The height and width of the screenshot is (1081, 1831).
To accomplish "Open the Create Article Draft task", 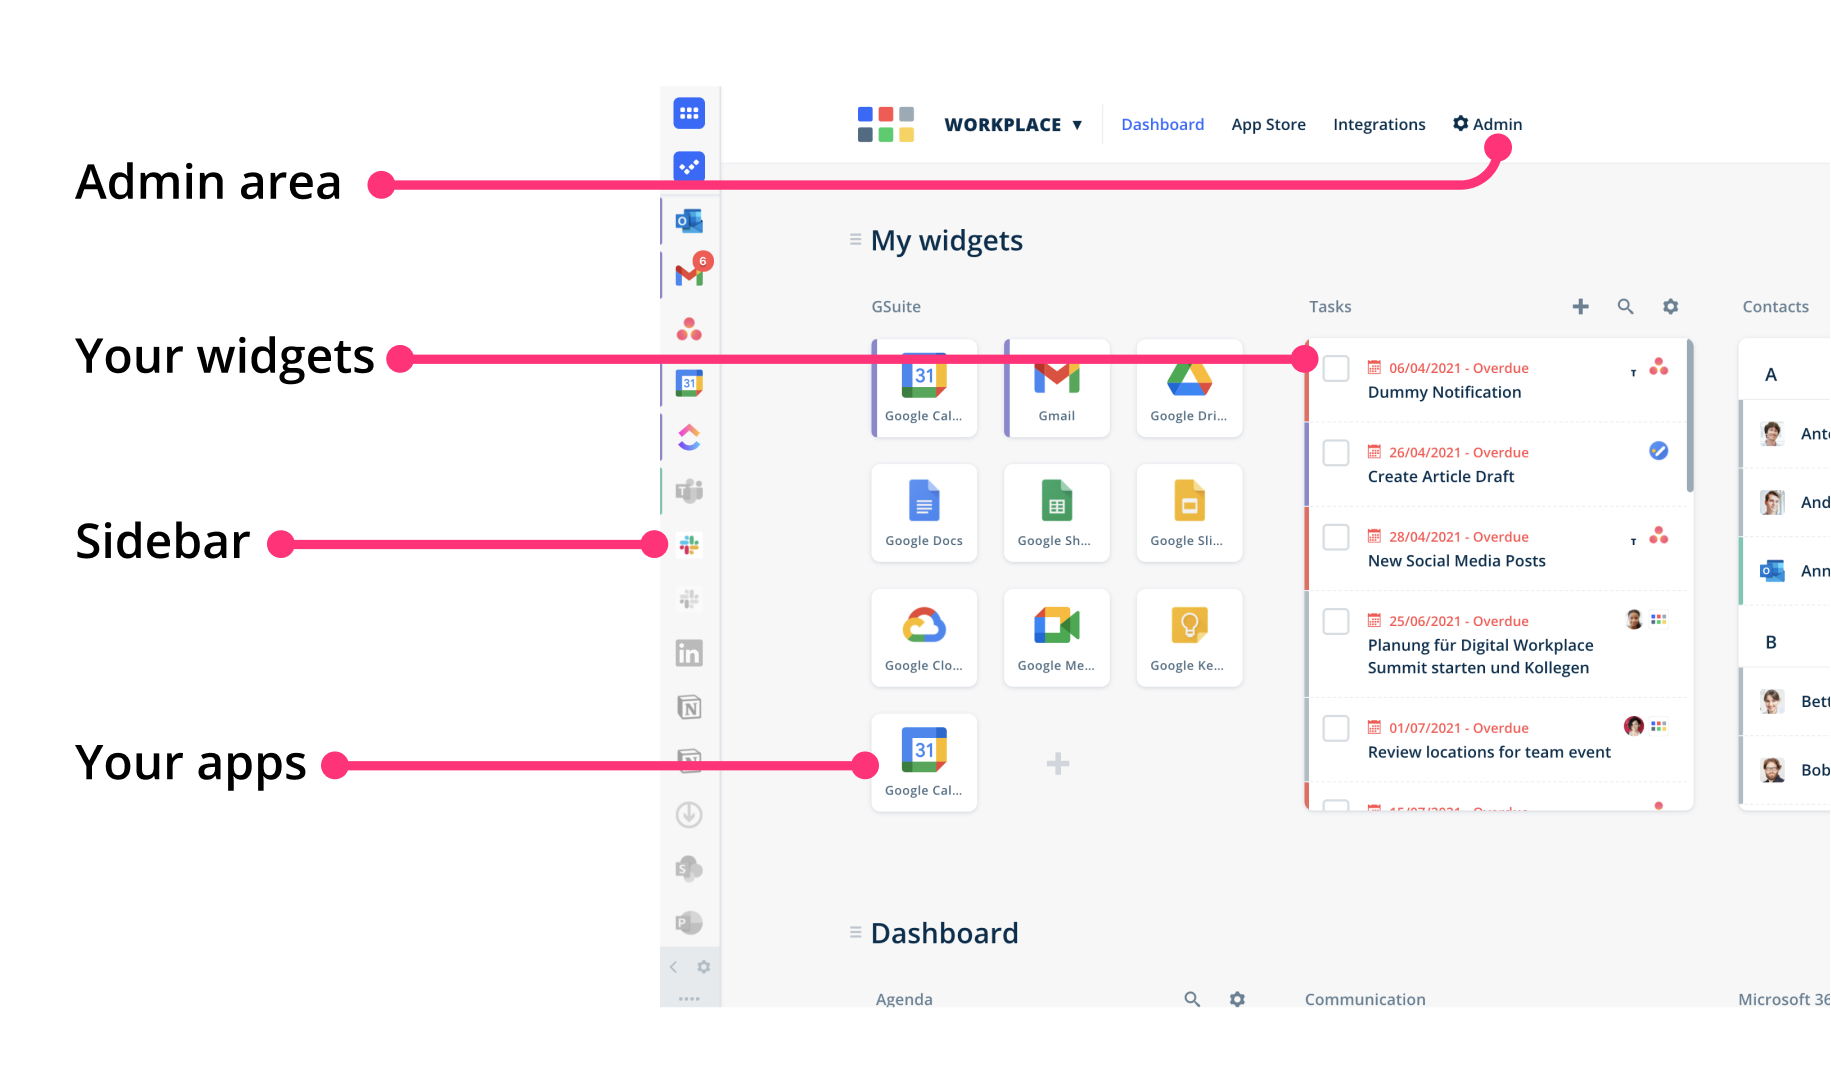I will [1441, 476].
